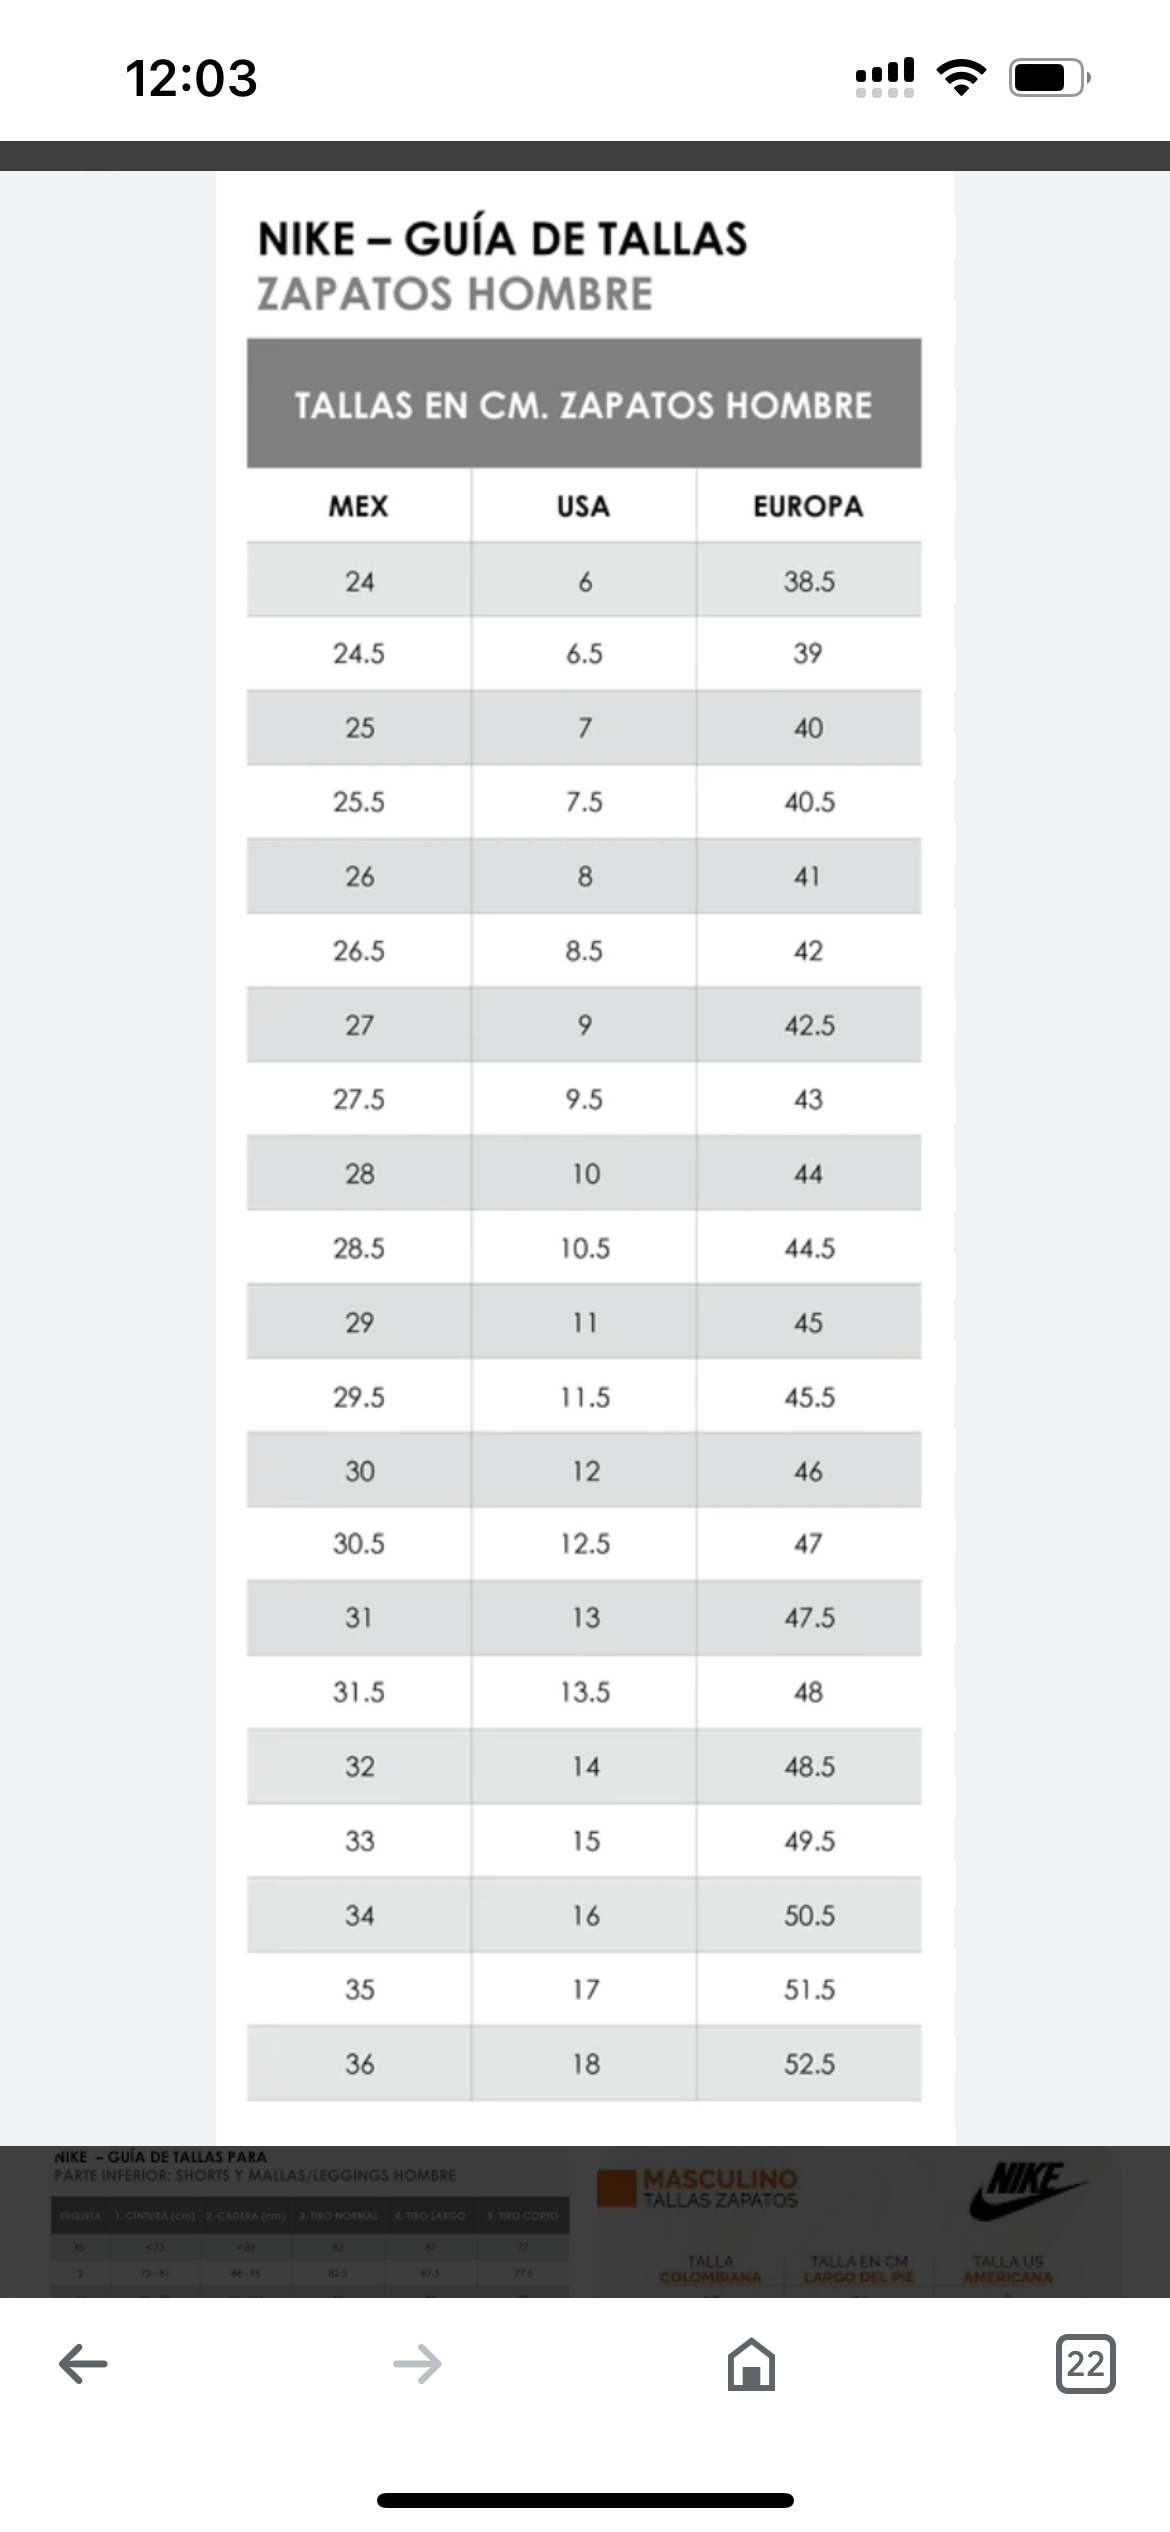
Task: Open the tabs counter showing 22
Action: 1085,2364
